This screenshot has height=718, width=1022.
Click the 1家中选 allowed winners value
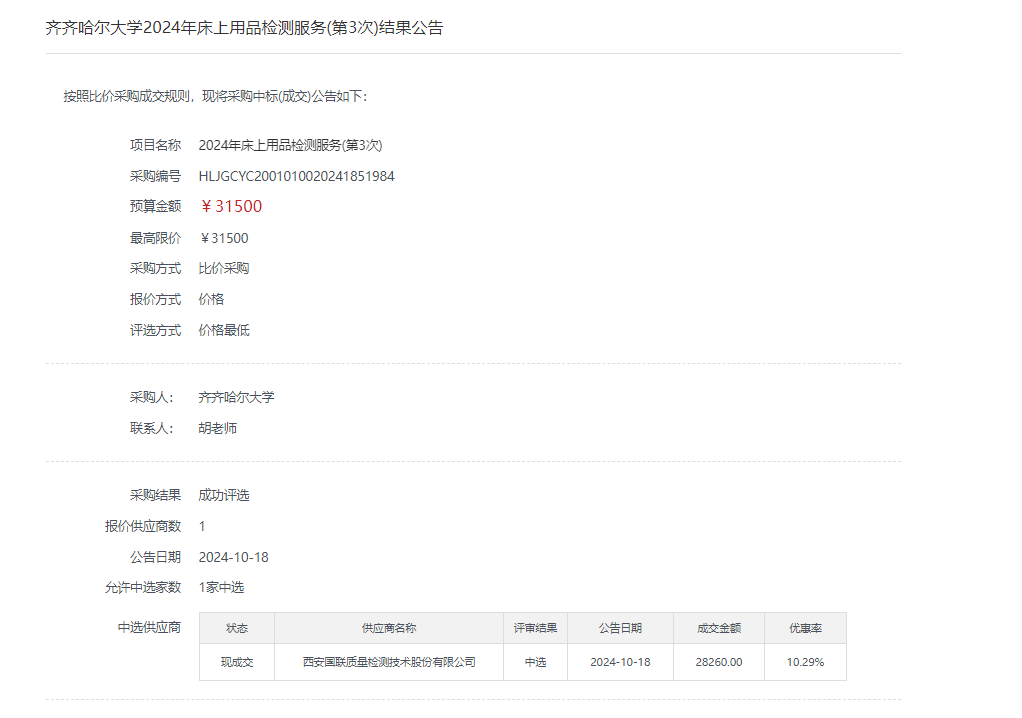(x=221, y=587)
